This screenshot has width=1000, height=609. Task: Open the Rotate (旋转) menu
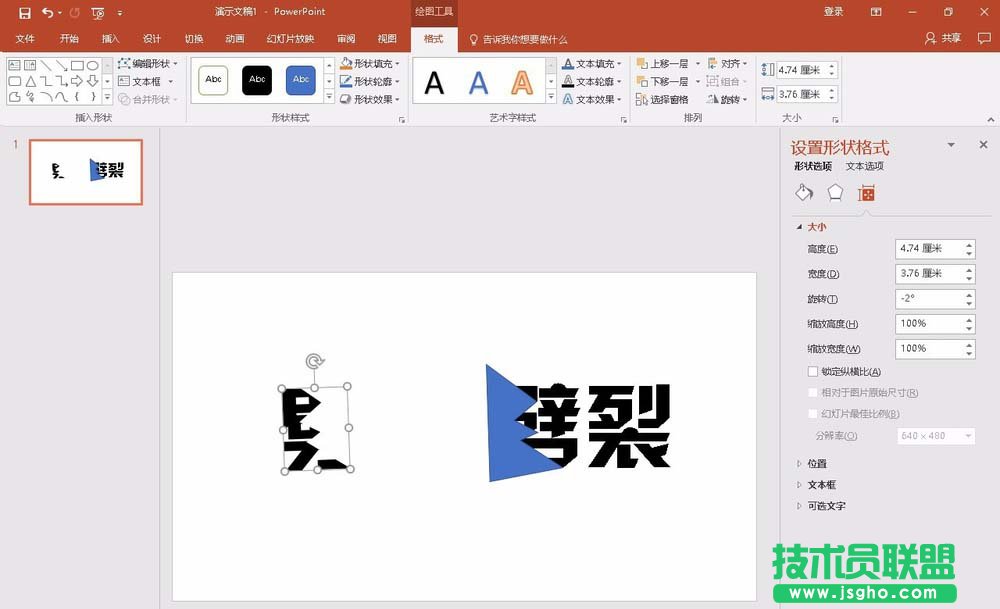point(730,98)
